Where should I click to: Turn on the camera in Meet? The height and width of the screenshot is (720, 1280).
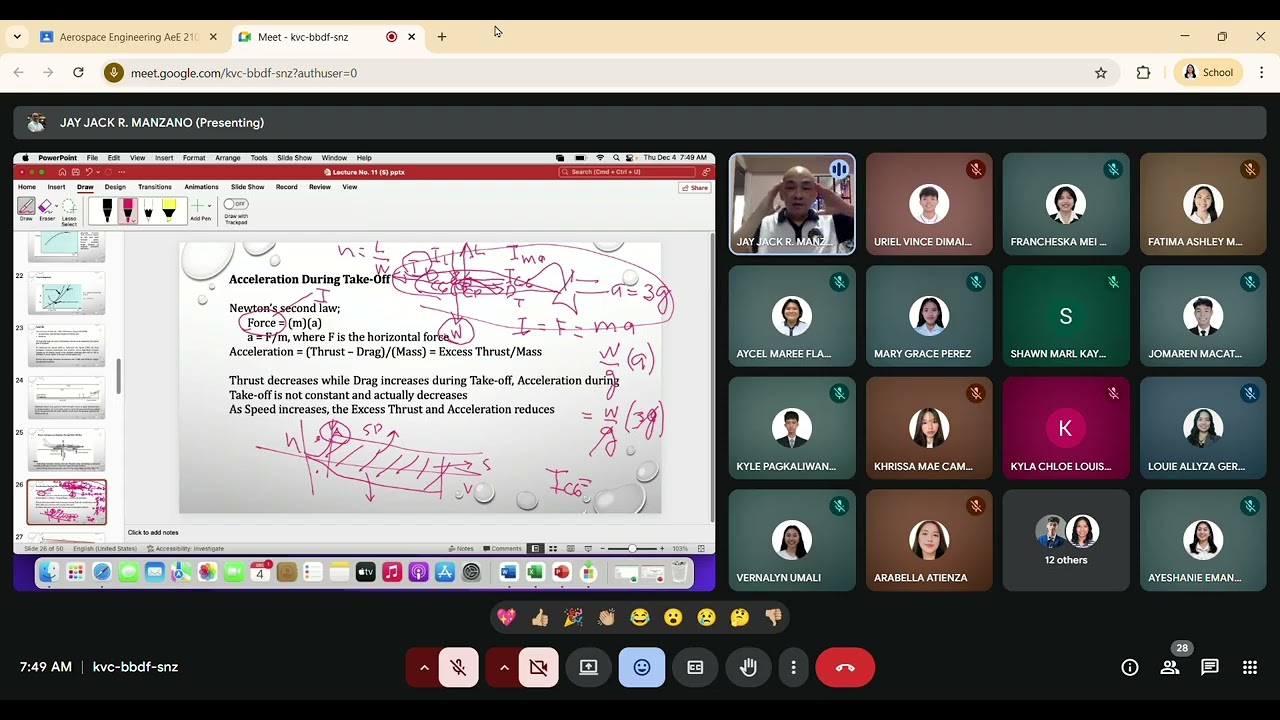click(x=539, y=667)
